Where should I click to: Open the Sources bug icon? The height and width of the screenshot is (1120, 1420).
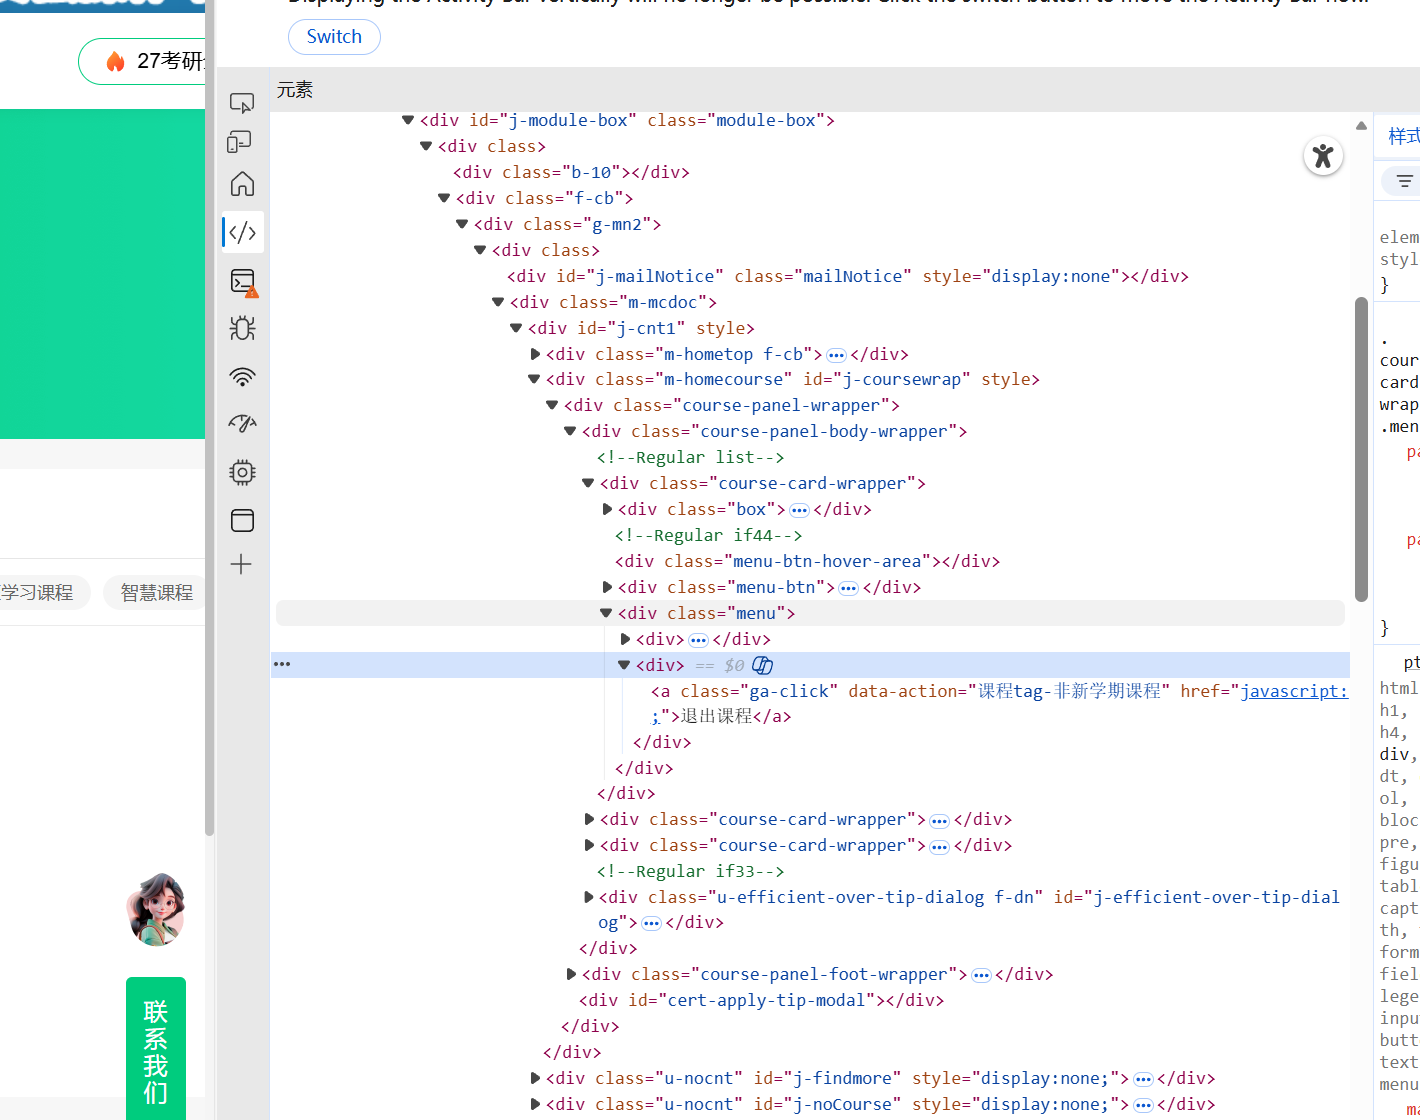click(x=242, y=328)
